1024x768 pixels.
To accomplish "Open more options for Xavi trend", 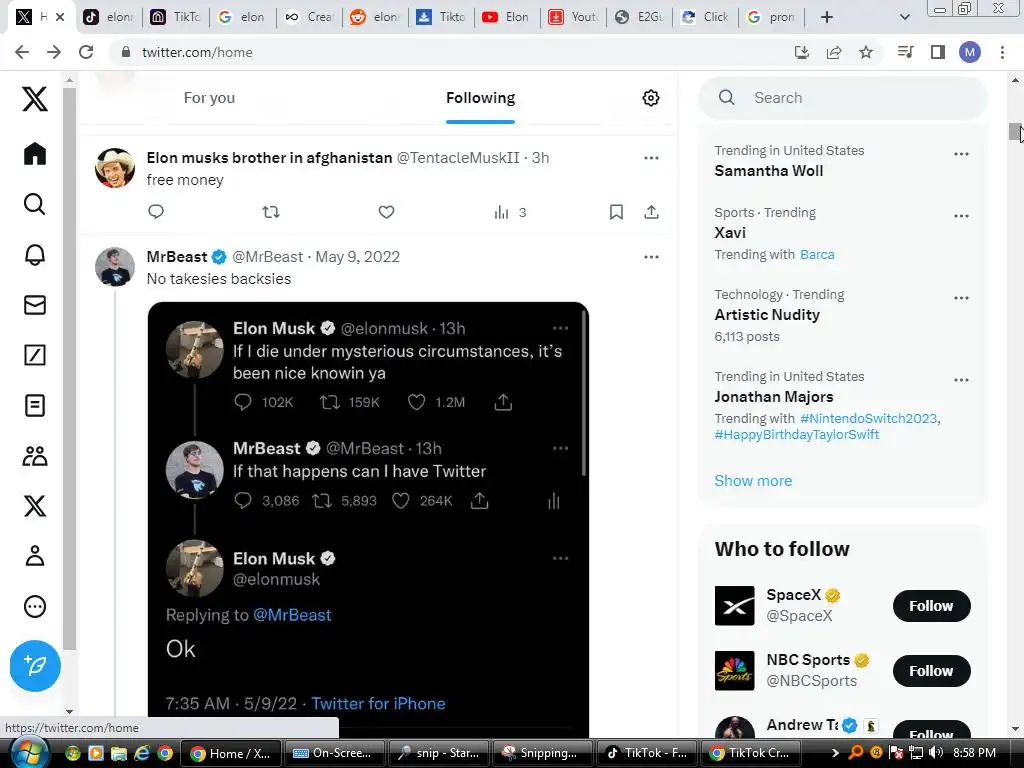I will 961,216.
